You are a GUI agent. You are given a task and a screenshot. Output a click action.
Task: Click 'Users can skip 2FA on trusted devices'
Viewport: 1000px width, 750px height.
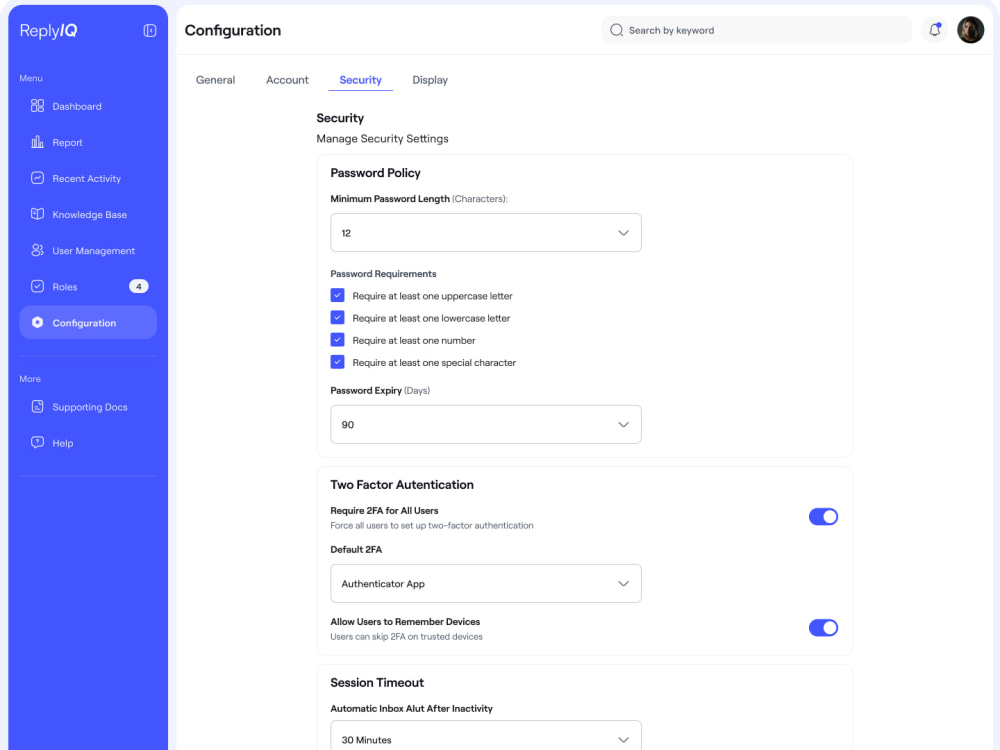[406, 636]
